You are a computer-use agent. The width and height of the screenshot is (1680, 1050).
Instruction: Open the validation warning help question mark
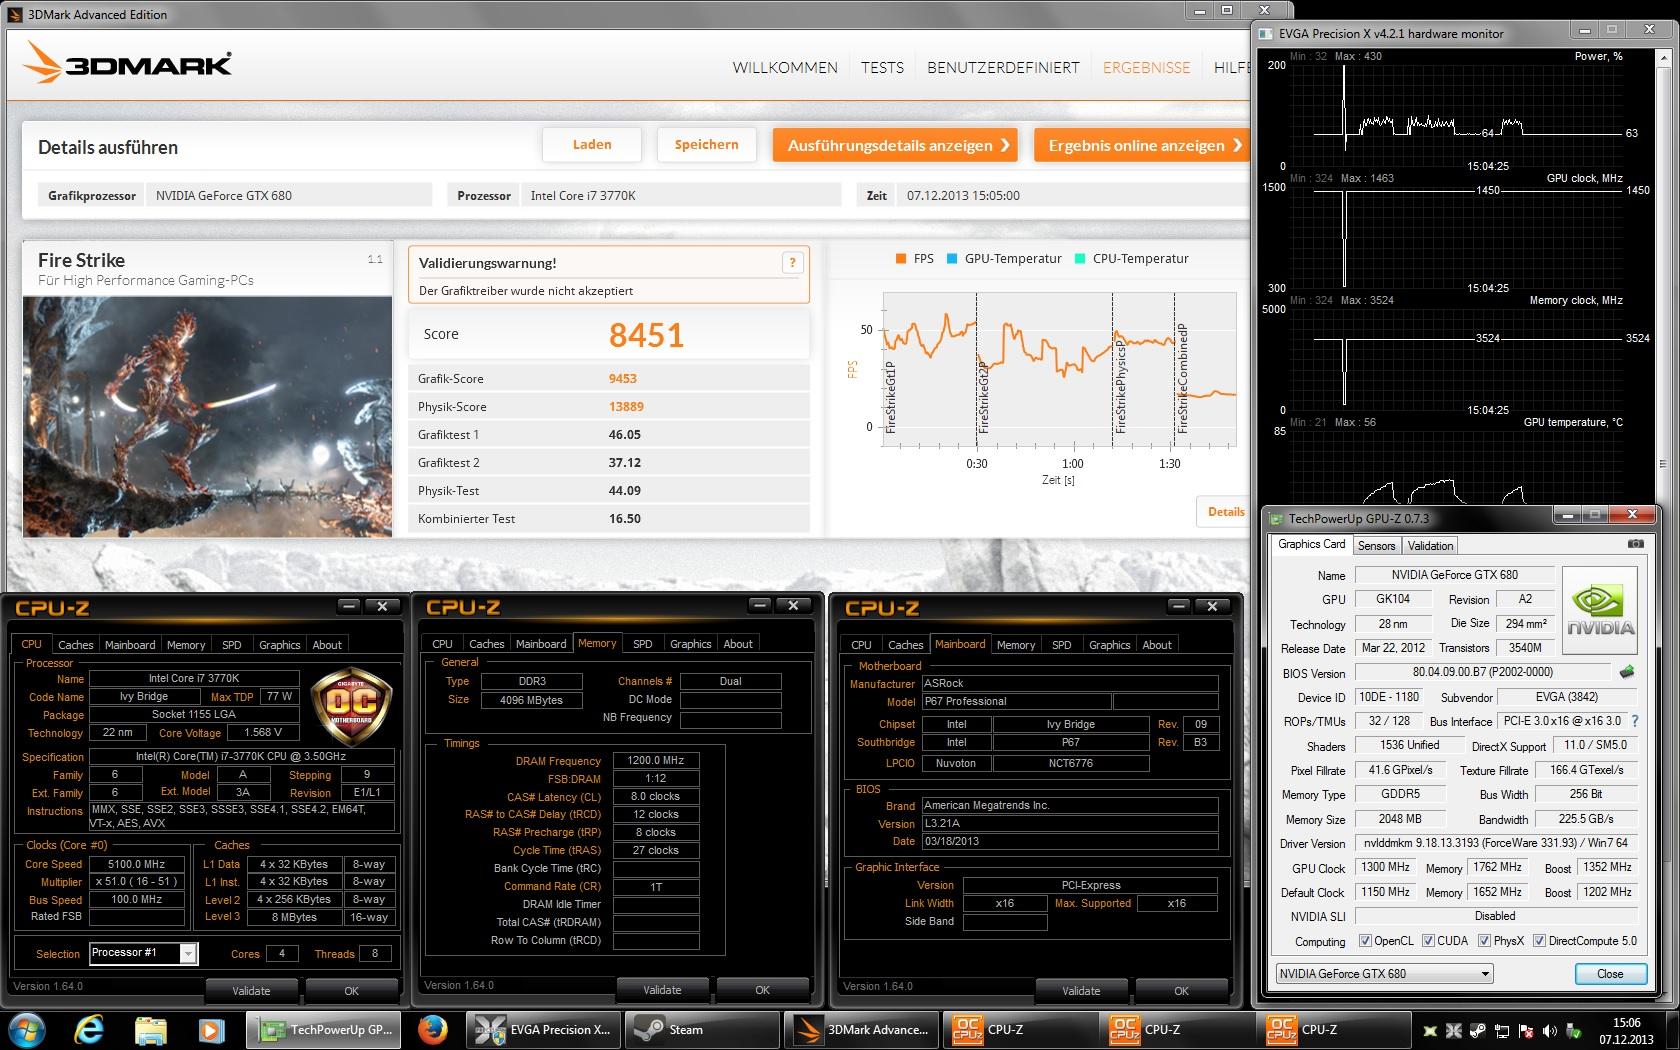click(x=792, y=263)
